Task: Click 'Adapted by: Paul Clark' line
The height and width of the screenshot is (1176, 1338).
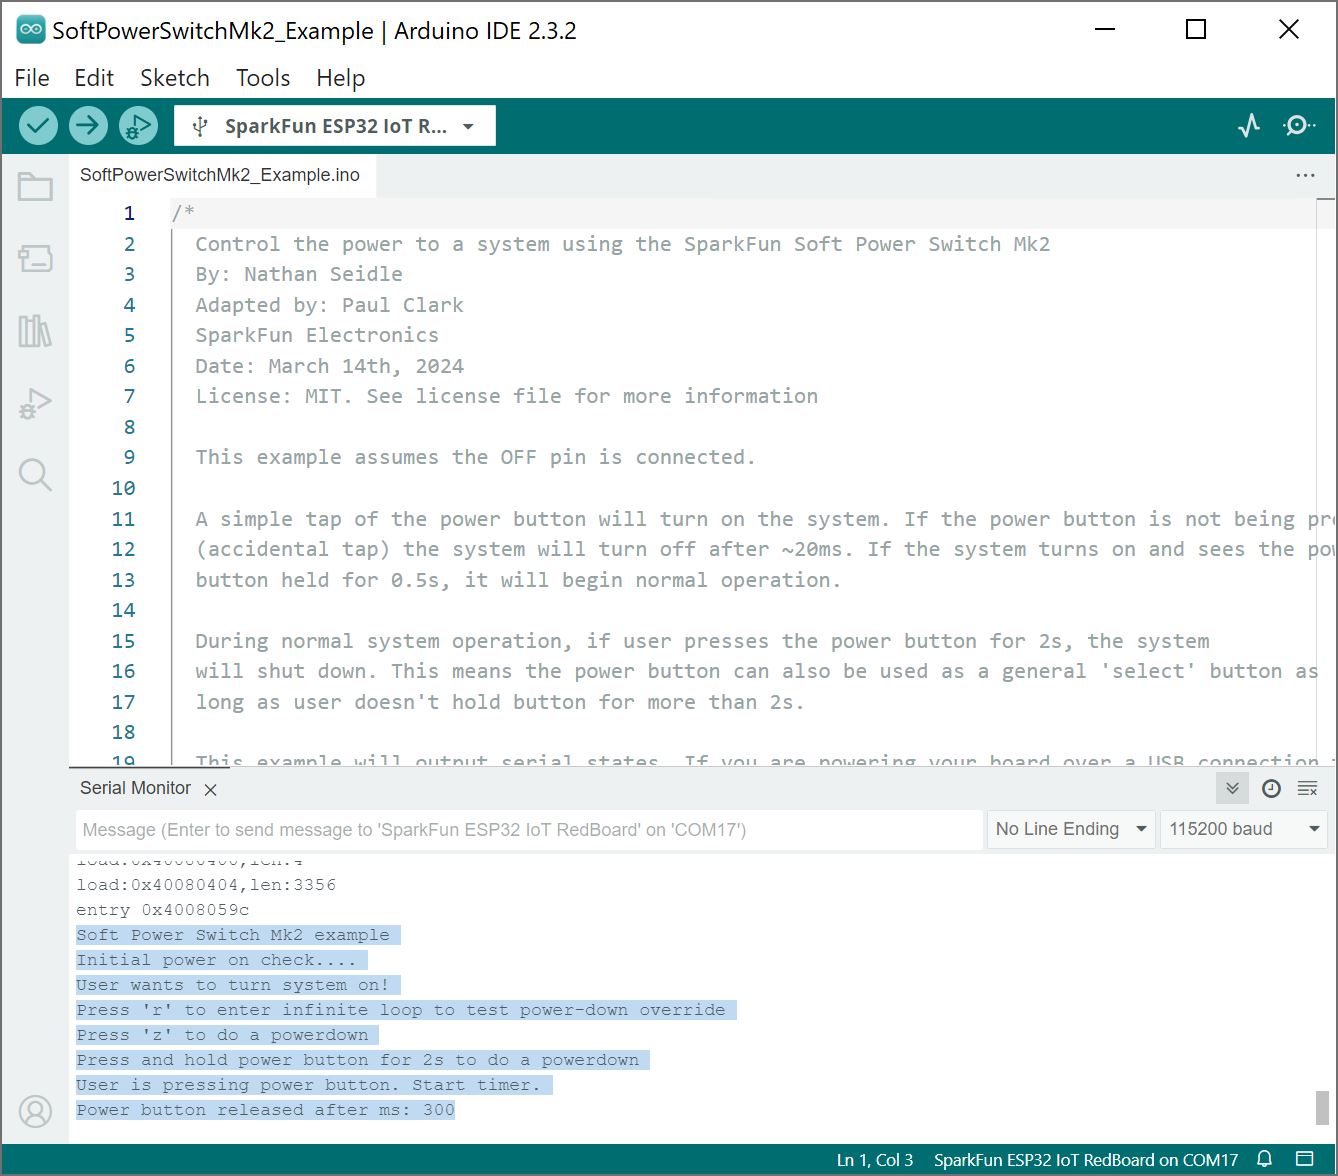Action: (x=329, y=305)
